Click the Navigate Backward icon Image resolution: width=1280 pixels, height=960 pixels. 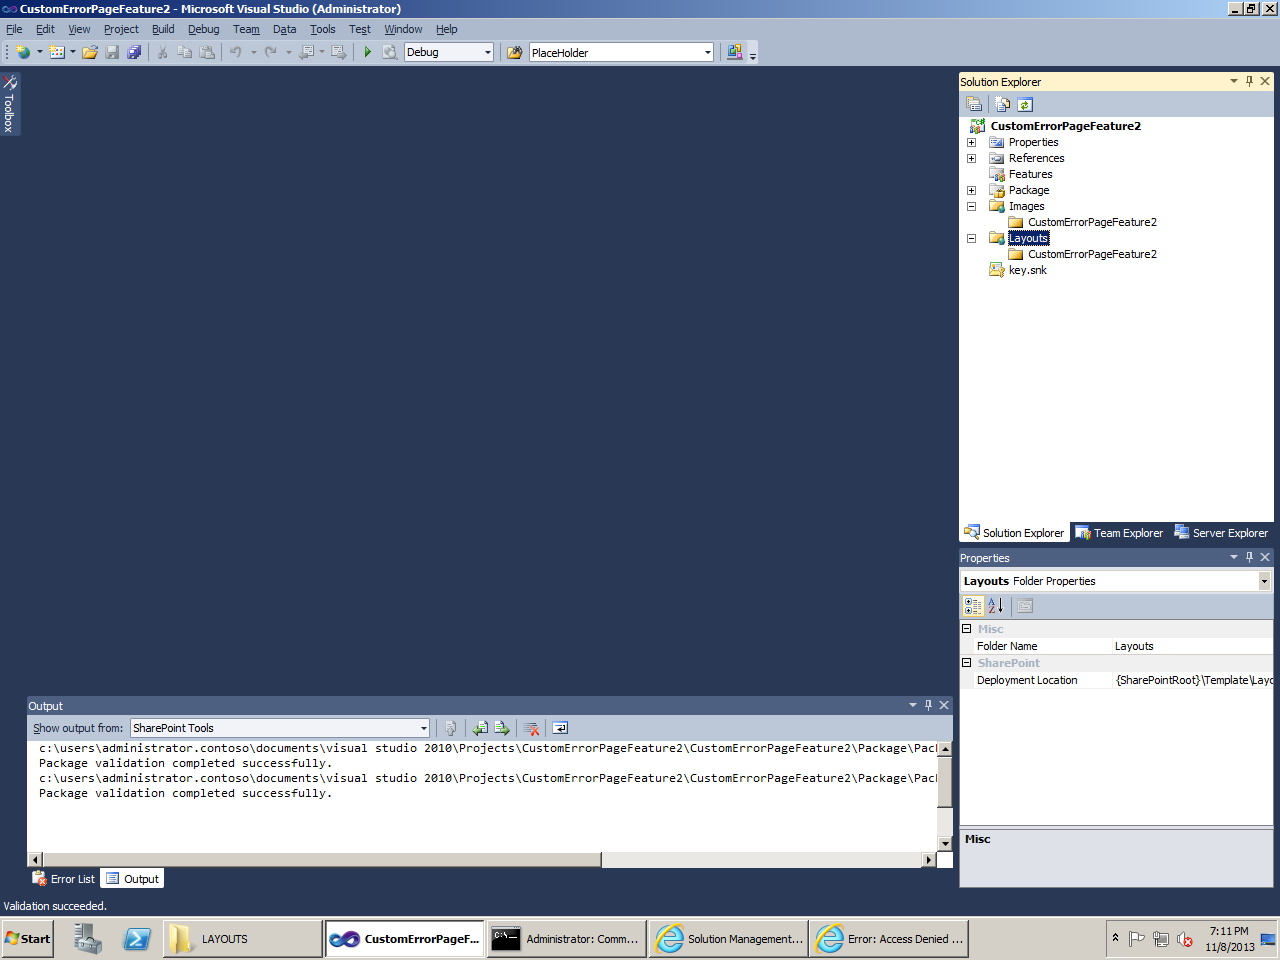coord(307,52)
